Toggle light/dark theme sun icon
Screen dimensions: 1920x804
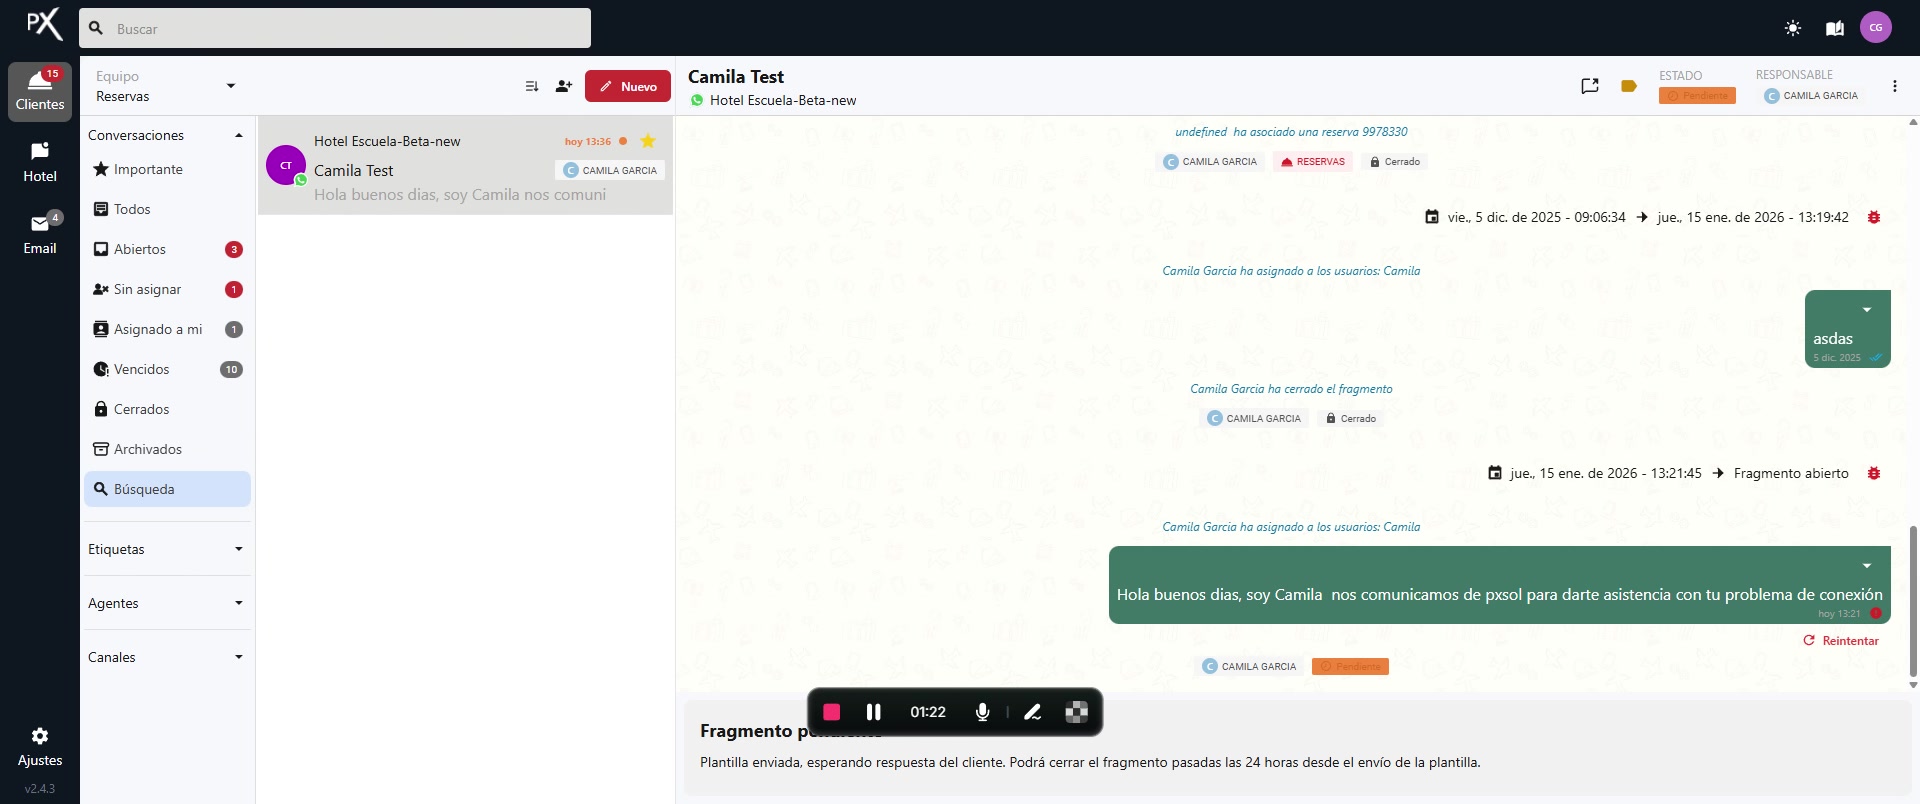[x=1793, y=28]
